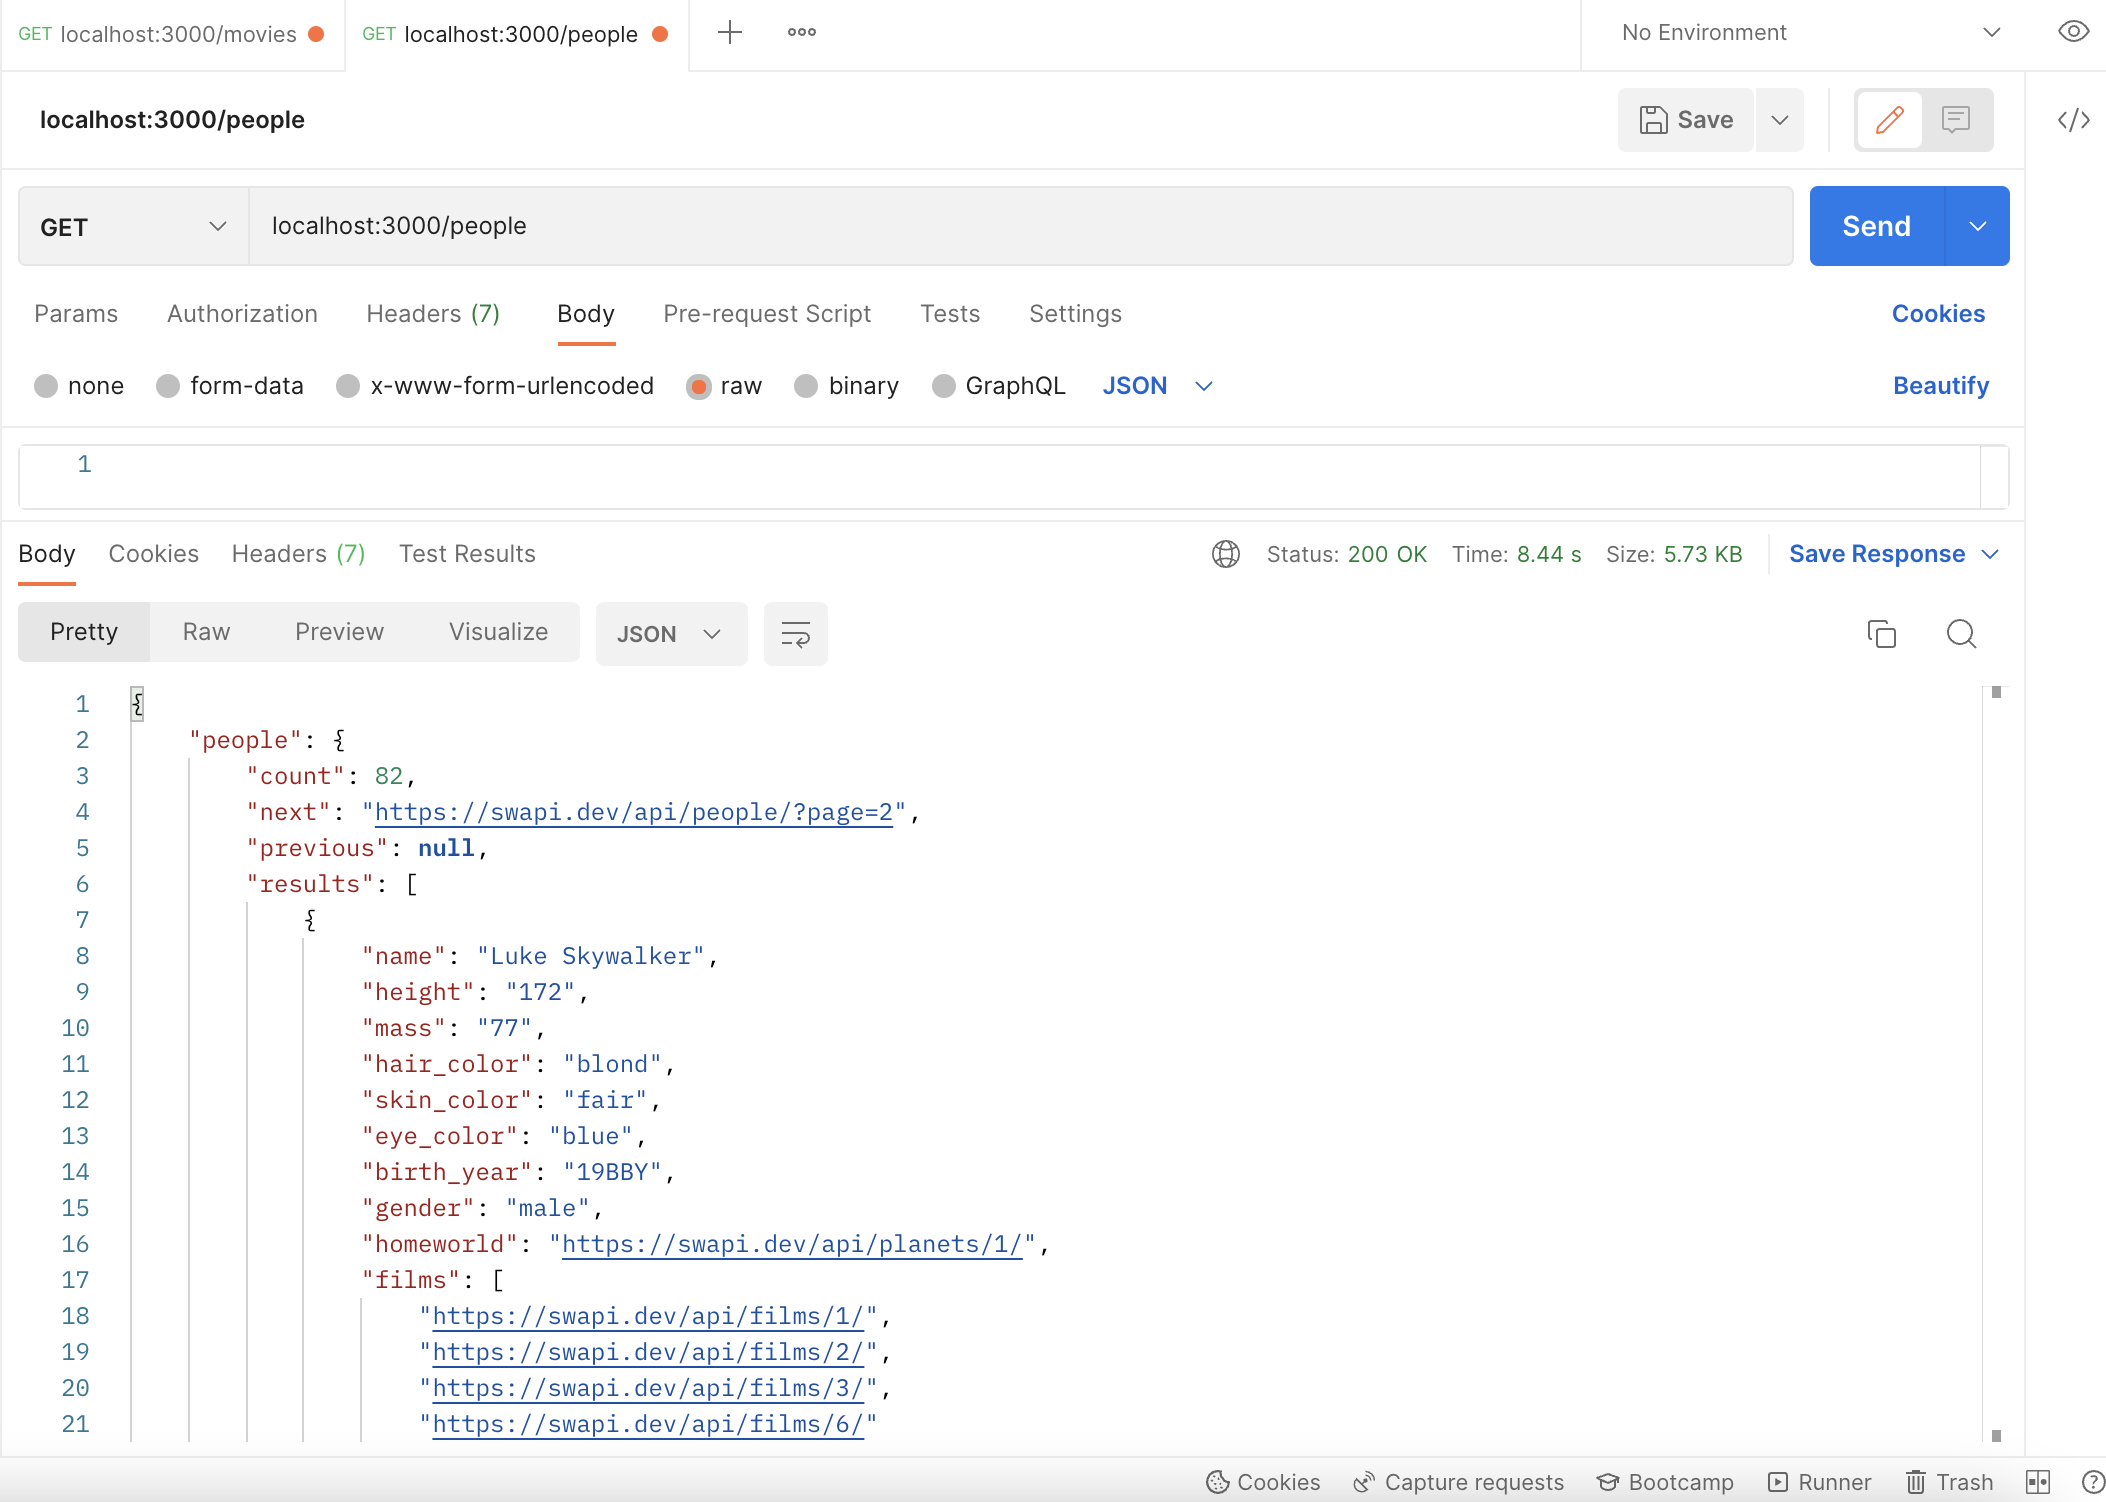This screenshot has height=1502, width=2106.
Task: Open the code snippet panel icon
Action: pos(2073,120)
